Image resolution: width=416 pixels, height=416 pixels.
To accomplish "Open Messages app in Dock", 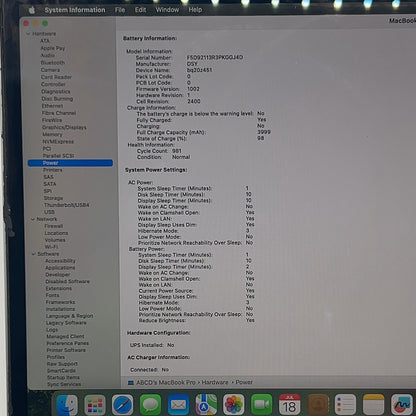I will [150, 405].
